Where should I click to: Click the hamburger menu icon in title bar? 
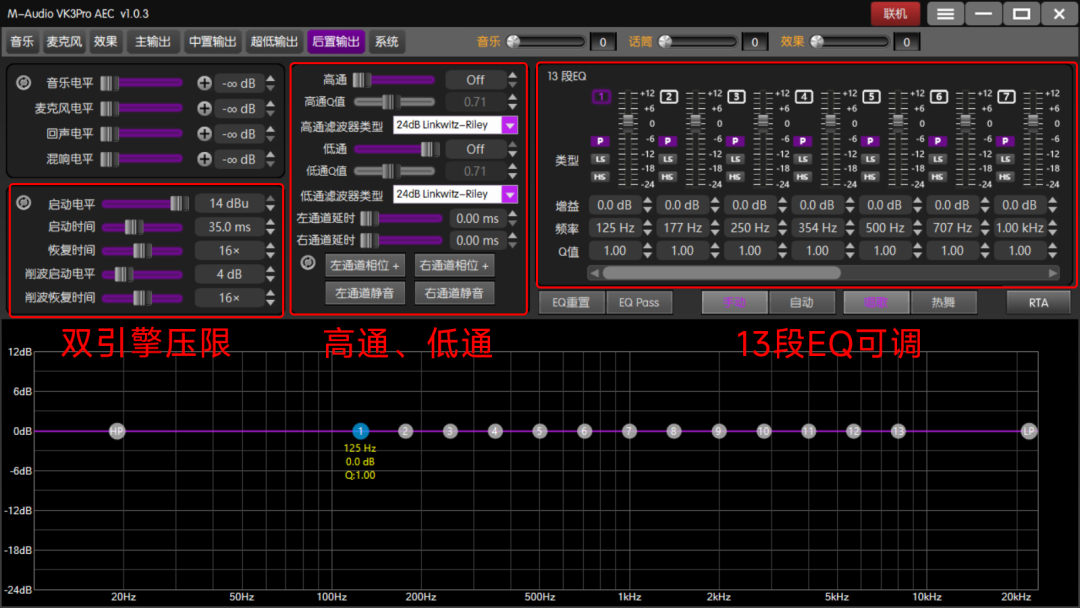tap(945, 14)
